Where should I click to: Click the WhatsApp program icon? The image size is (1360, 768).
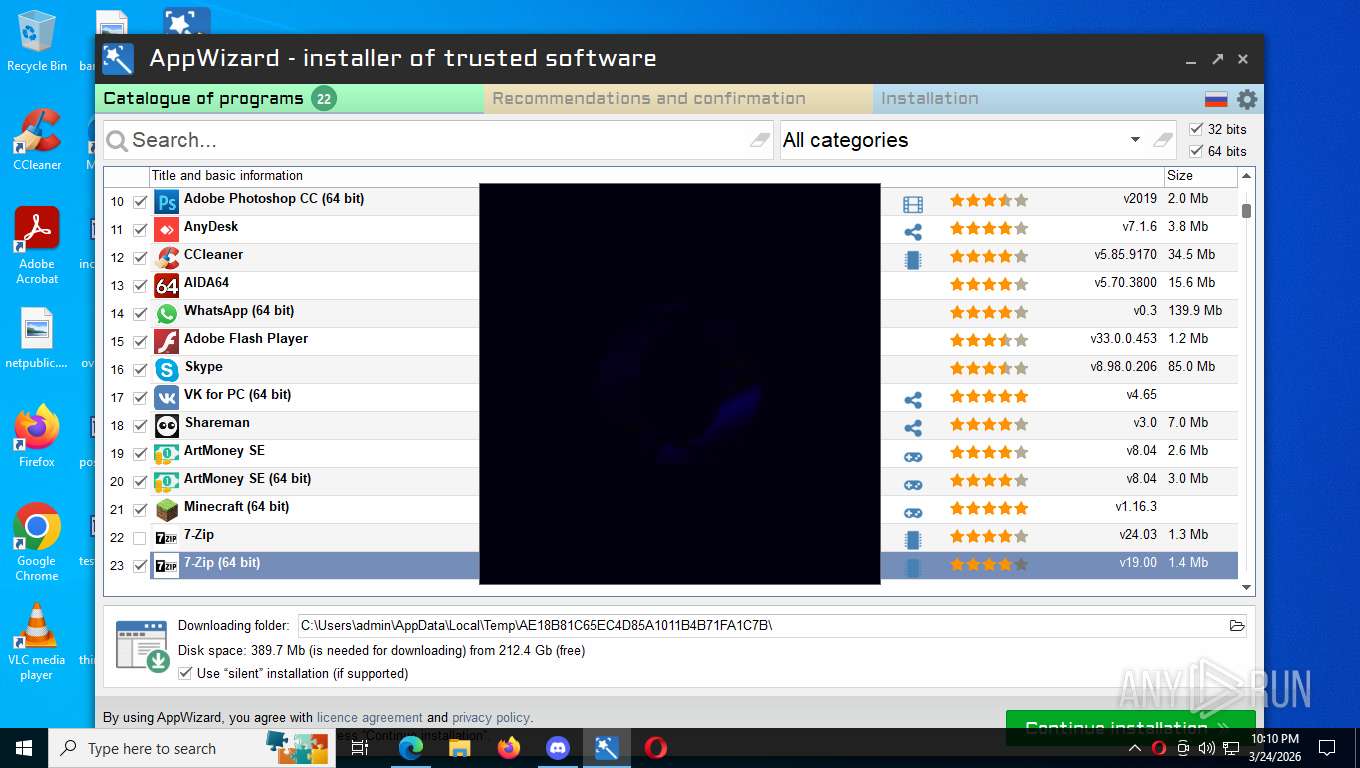(167, 314)
